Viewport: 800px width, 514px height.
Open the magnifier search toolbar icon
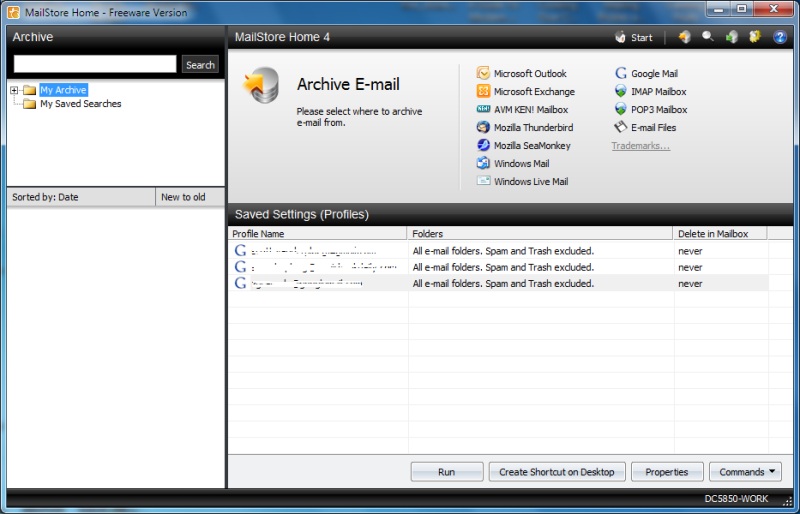click(708, 37)
